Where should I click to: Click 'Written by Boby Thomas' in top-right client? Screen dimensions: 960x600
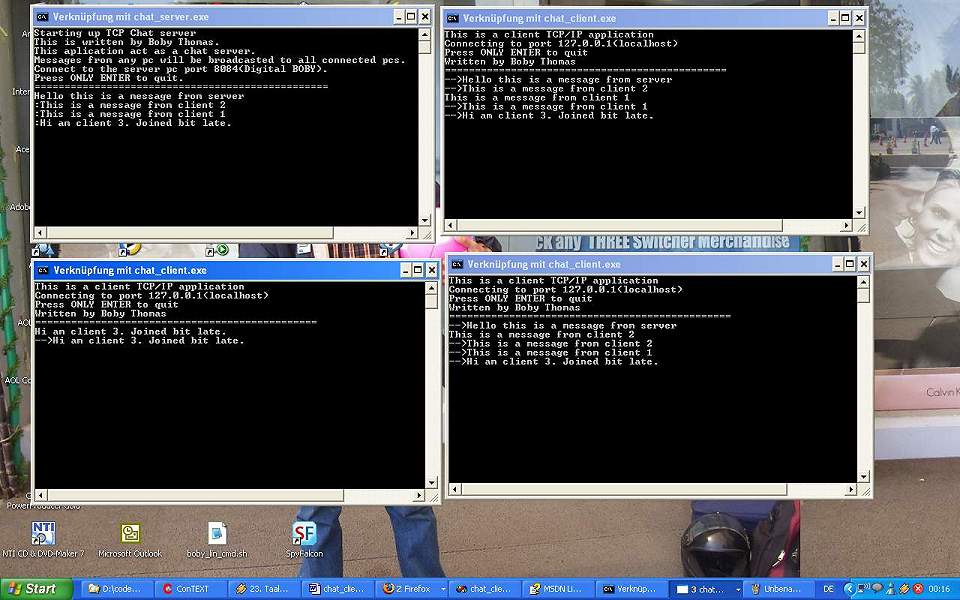click(510, 61)
